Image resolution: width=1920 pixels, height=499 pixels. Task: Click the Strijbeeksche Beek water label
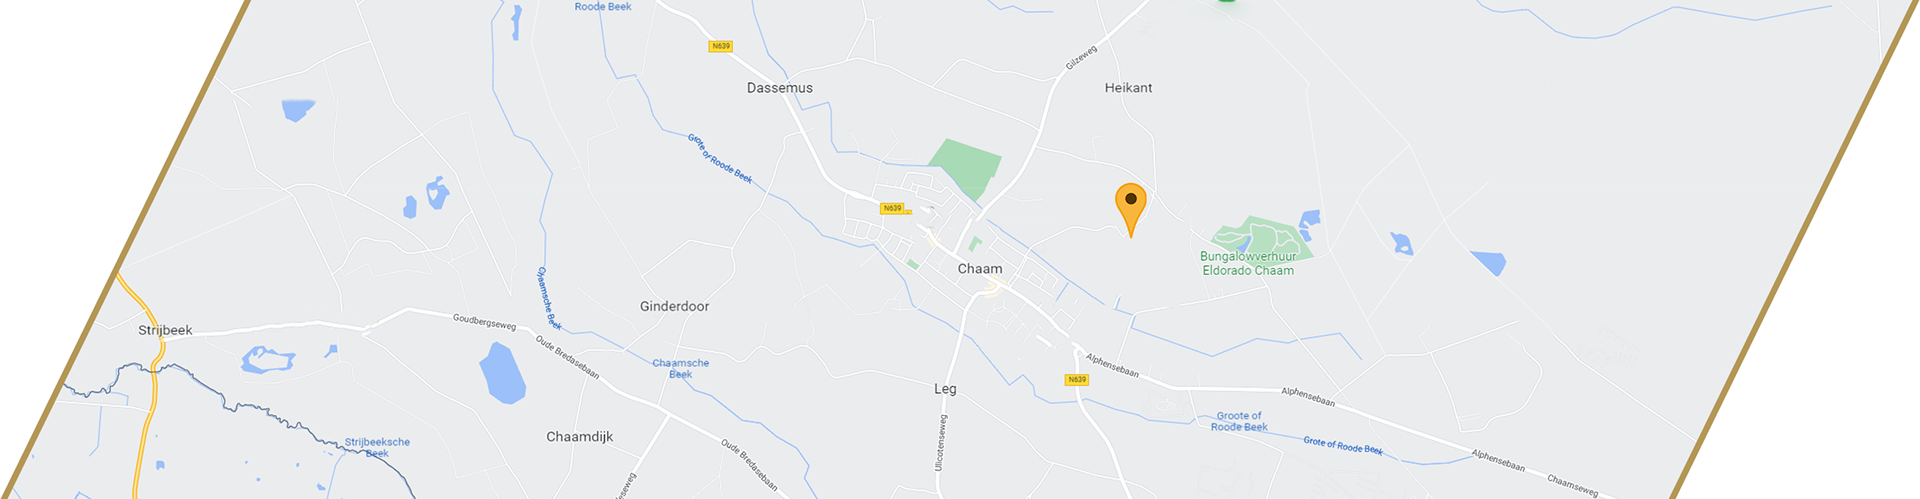377,447
